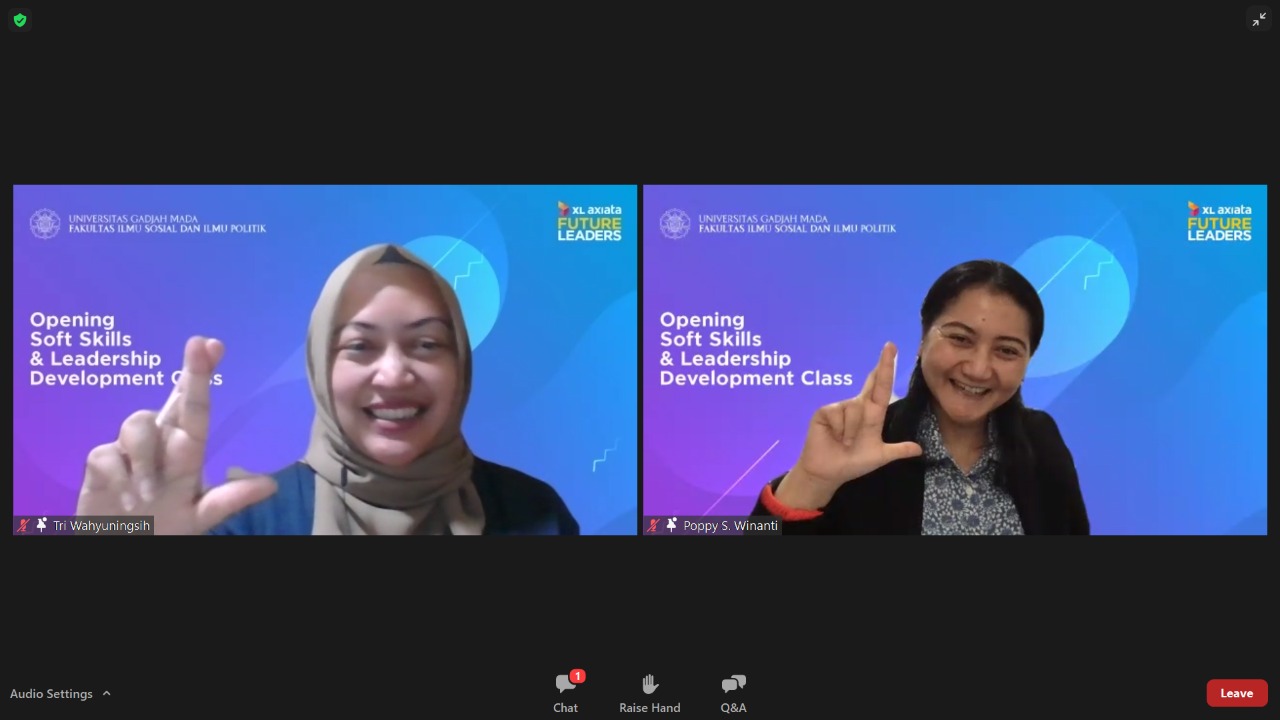
Task: Select Poppy S. Winanti's video tile
Action: tap(955, 360)
